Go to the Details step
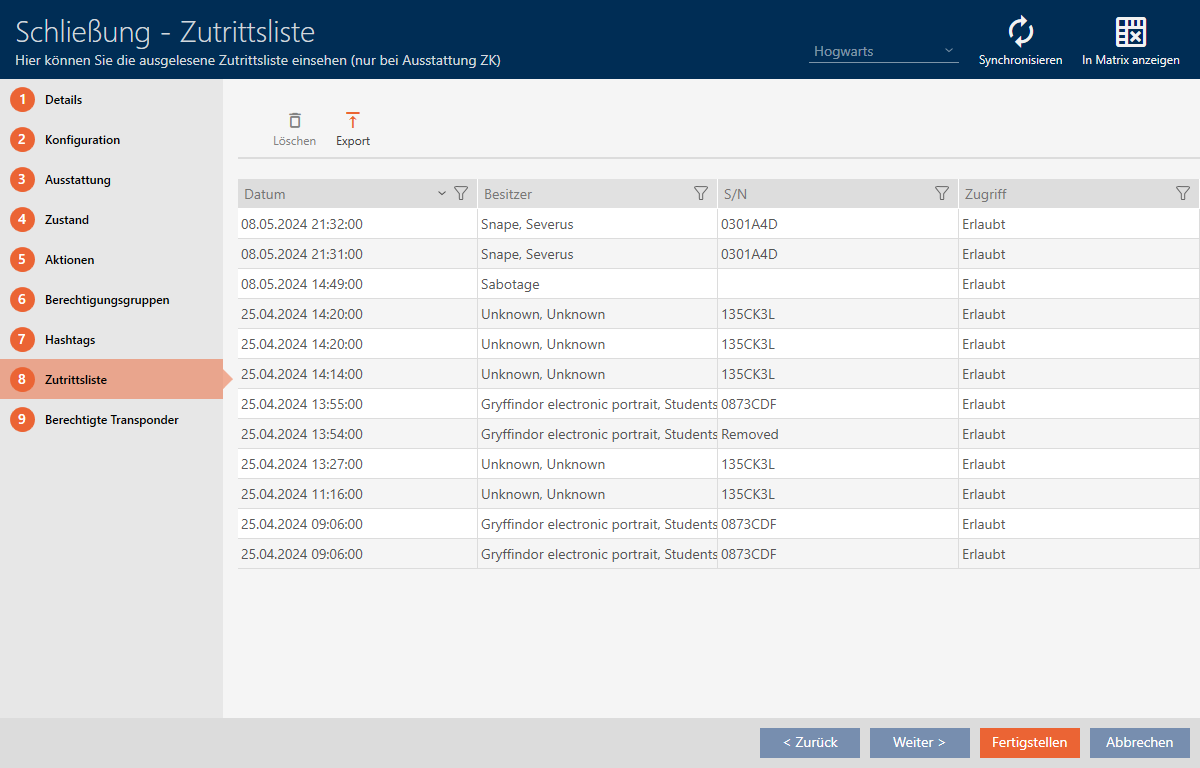This screenshot has width=1200, height=768. click(64, 100)
